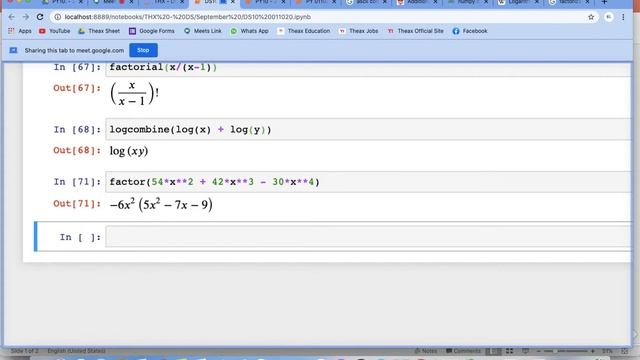Open the Google Forms bookmark

[x=152, y=31]
